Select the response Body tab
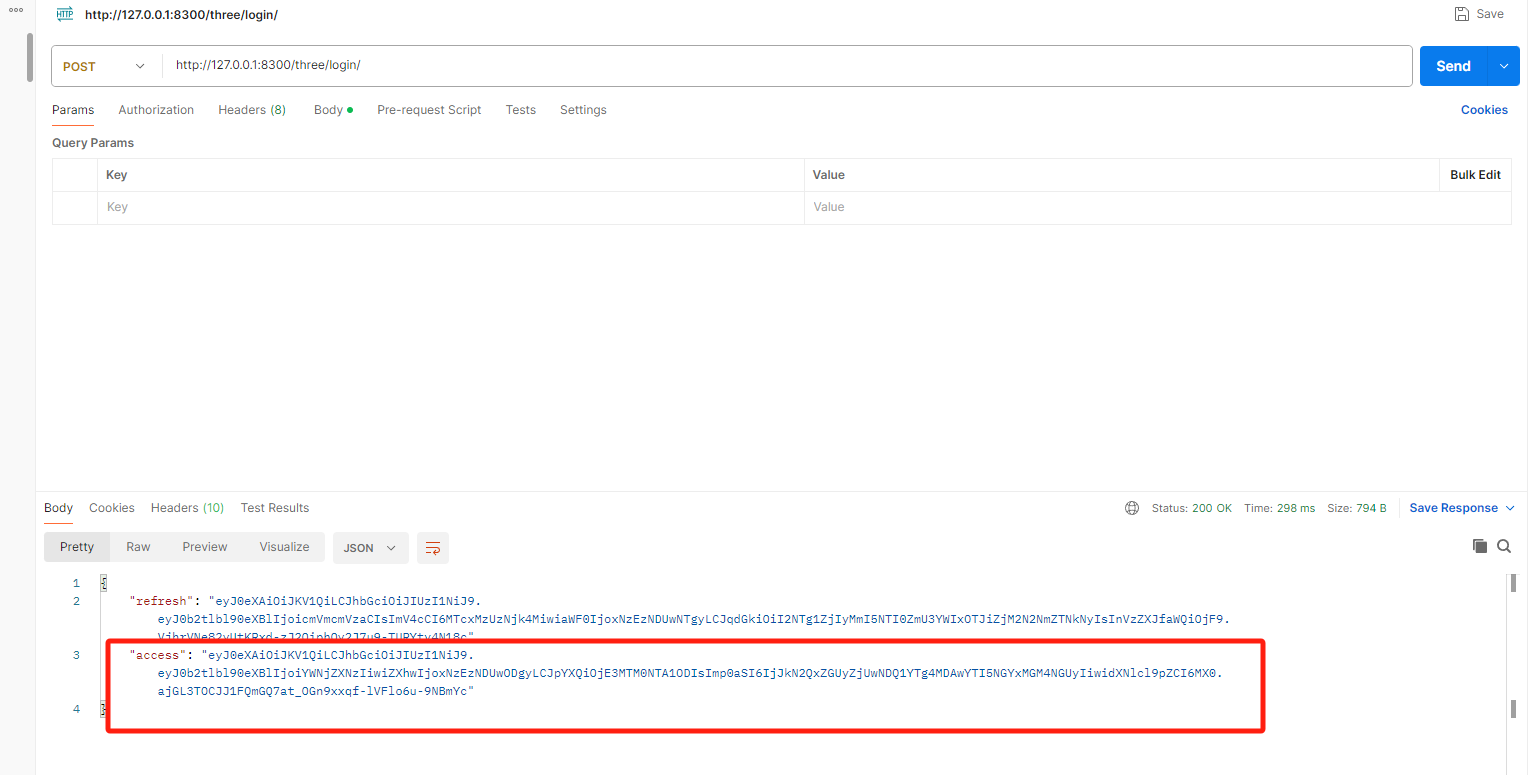 pyautogui.click(x=58, y=508)
